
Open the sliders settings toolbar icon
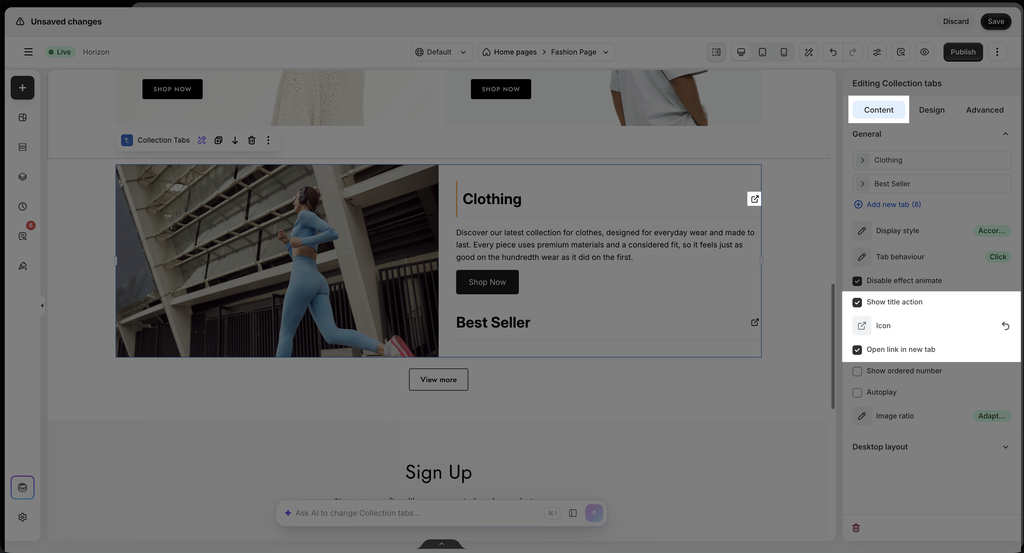pyautogui.click(x=877, y=52)
